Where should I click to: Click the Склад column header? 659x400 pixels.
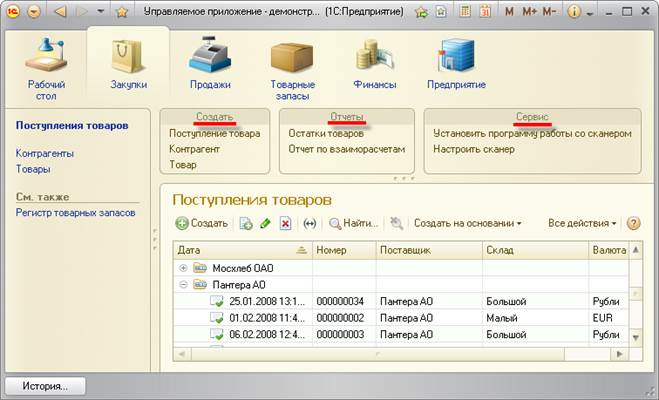[x=535, y=250]
